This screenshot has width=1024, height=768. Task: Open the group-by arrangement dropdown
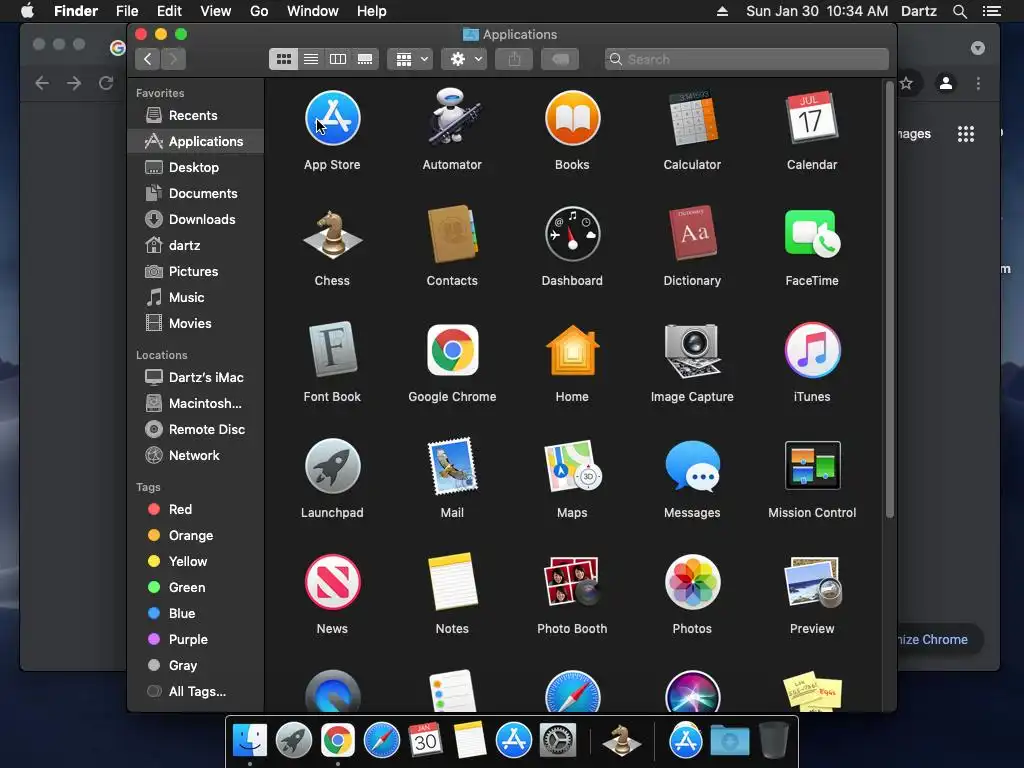click(410, 59)
